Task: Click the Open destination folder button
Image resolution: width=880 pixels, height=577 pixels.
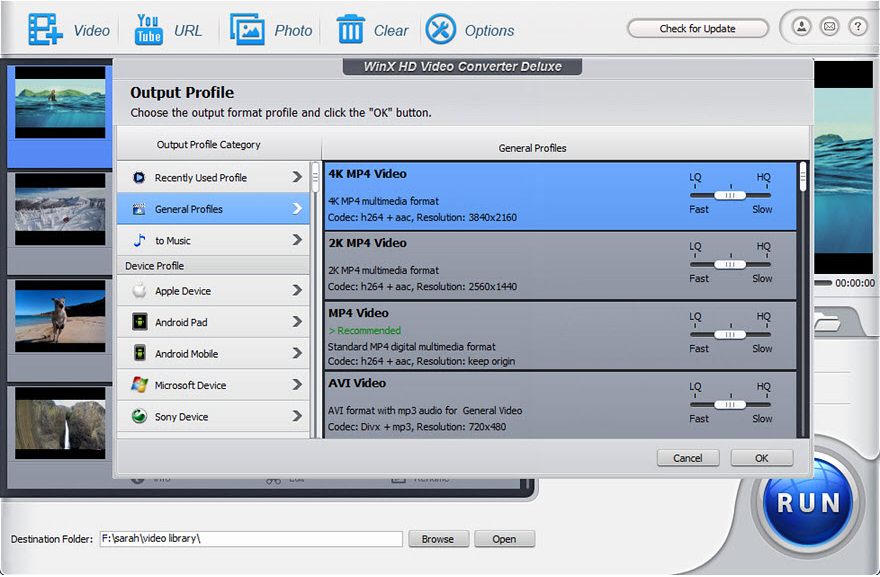Action: coord(504,539)
